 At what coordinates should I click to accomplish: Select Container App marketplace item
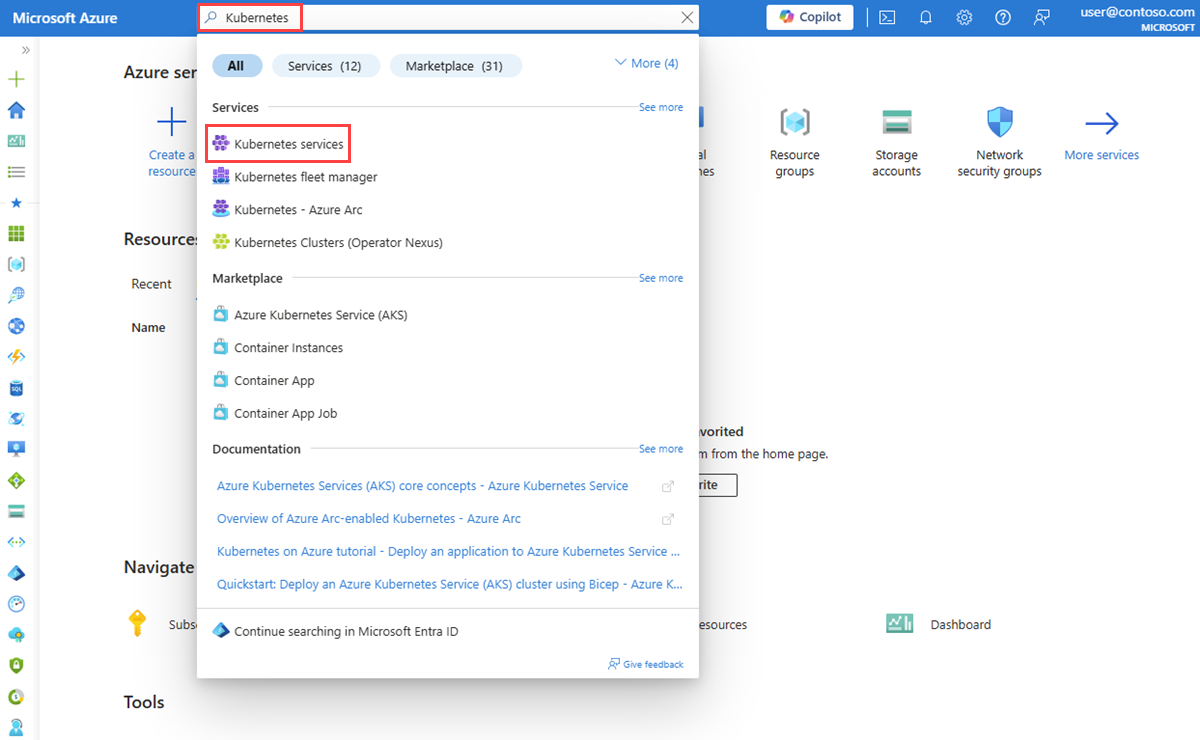point(264,381)
